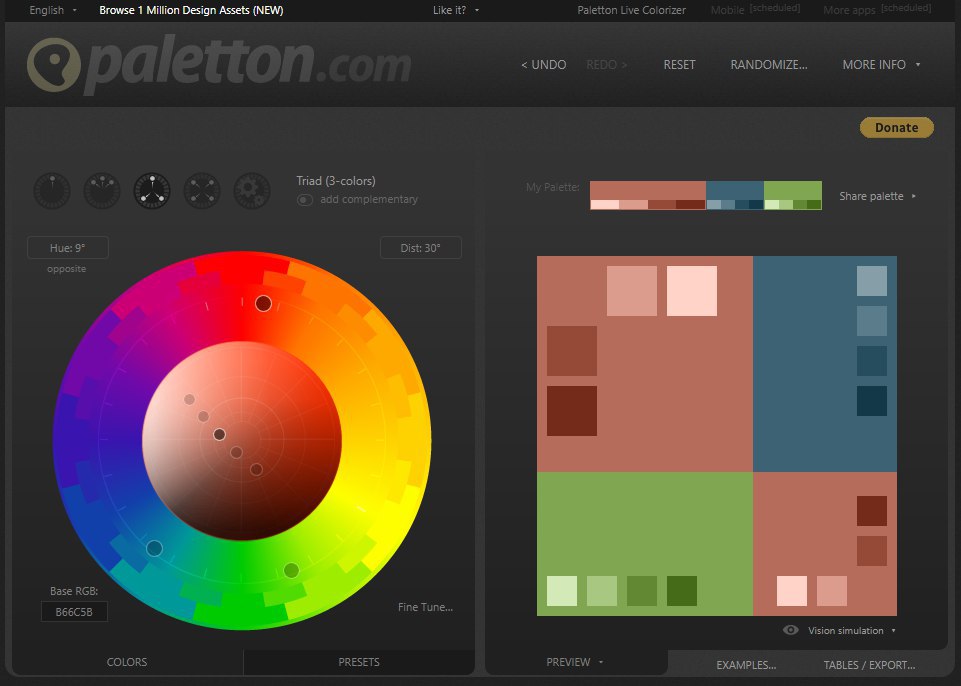Click the Paletton logo icon
961x686 pixels.
point(54,66)
